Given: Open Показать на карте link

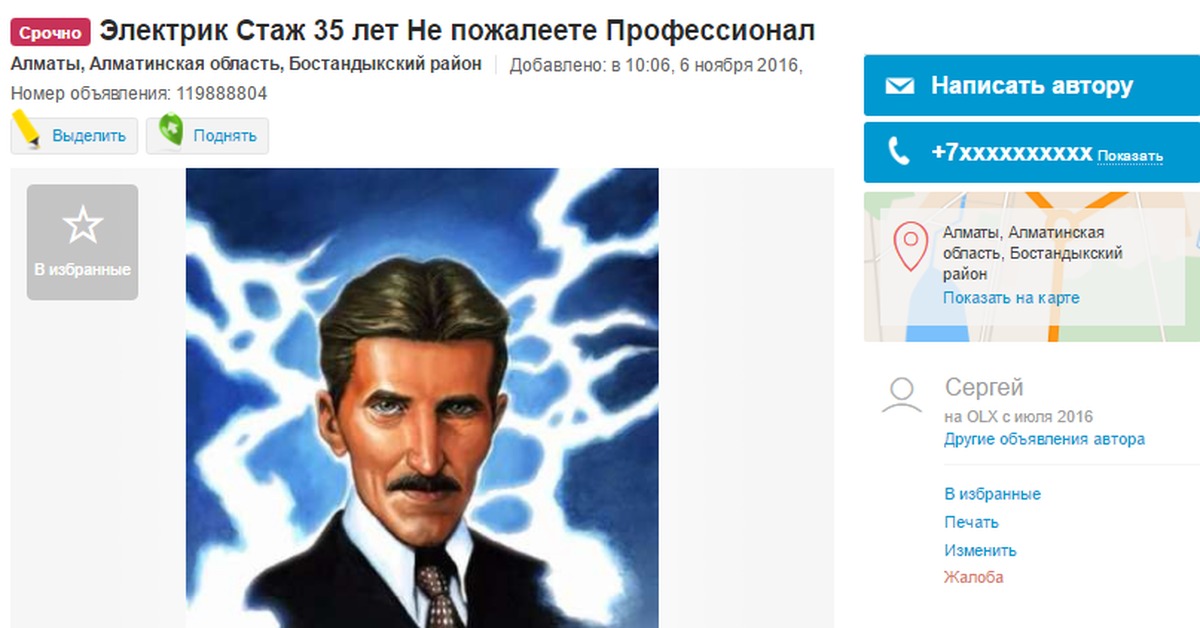Looking at the screenshot, I should (x=1011, y=298).
